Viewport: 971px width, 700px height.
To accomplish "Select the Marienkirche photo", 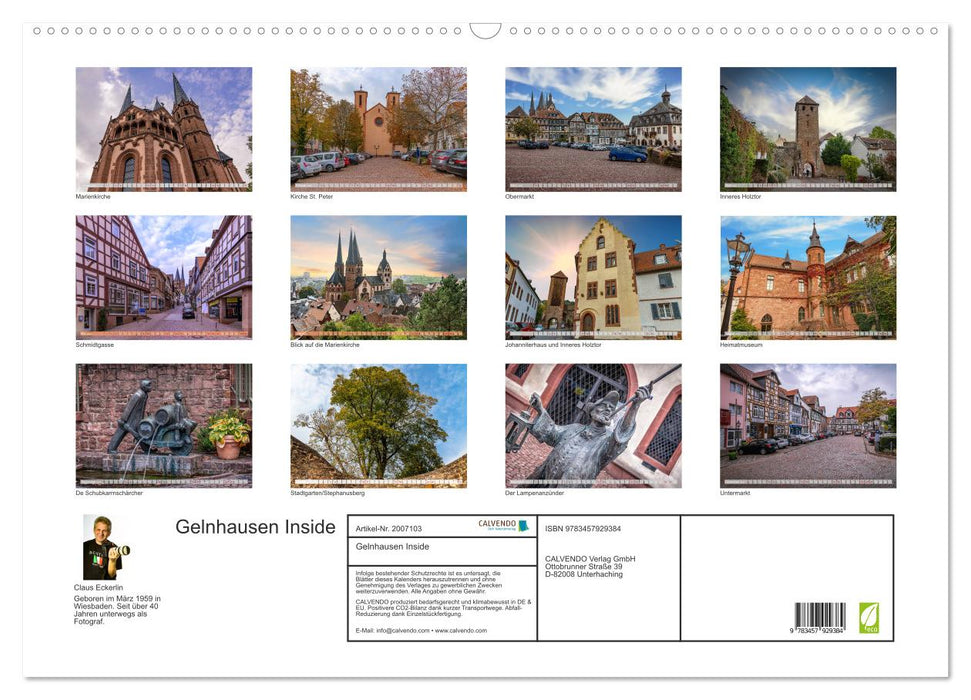I will (163, 128).
